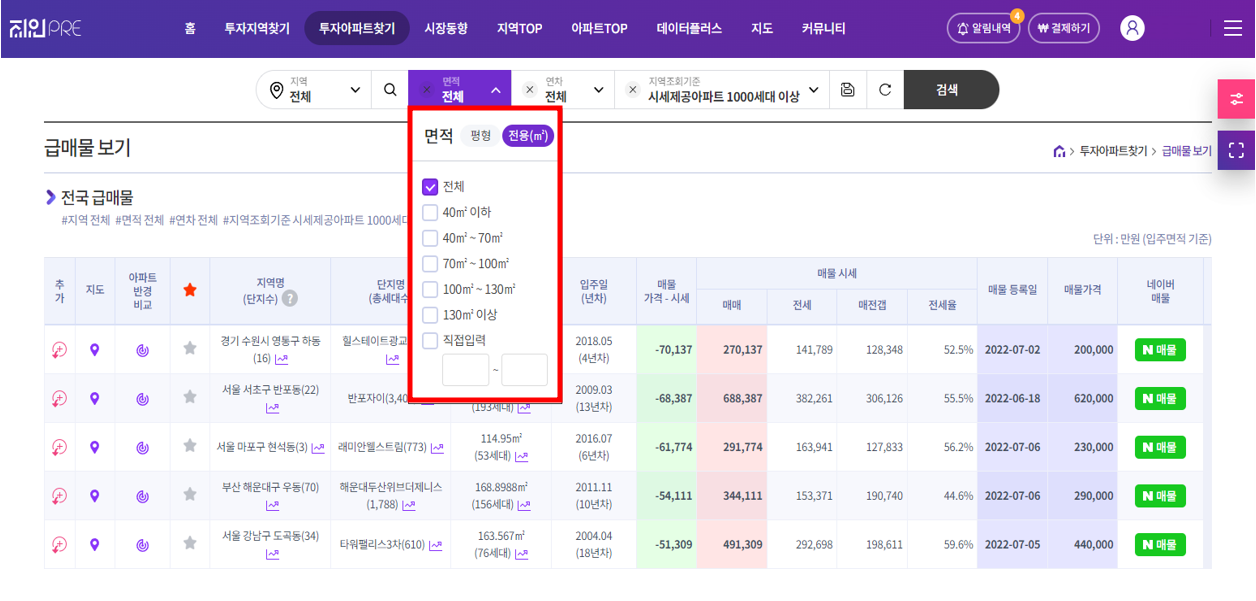Favorite the 래미안웰스트림 row with star
The height and width of the screenshot is (601, 1256).
[190, 447]
